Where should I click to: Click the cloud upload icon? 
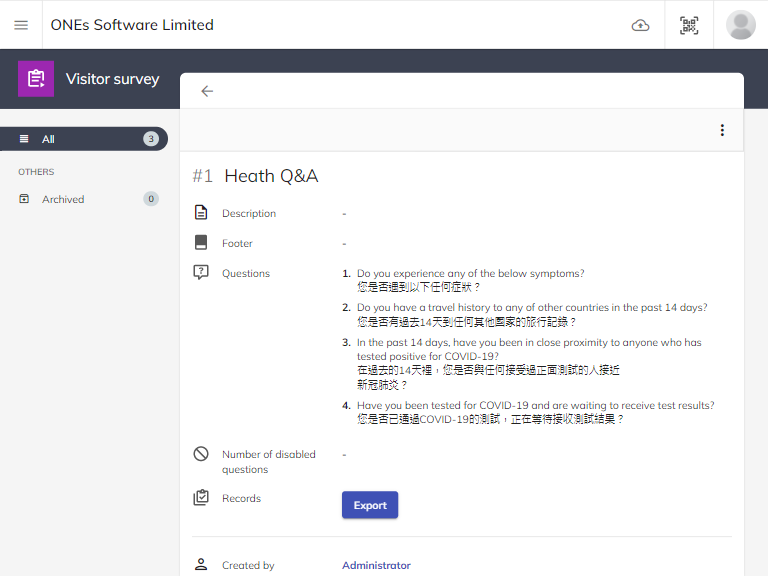tap(640, 25)
